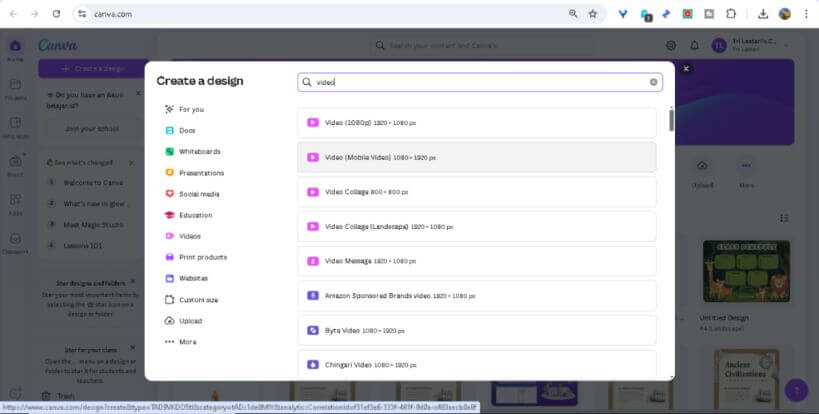Create a Video Message design
This screenshot has width=819, height=414.
[477, 261]
